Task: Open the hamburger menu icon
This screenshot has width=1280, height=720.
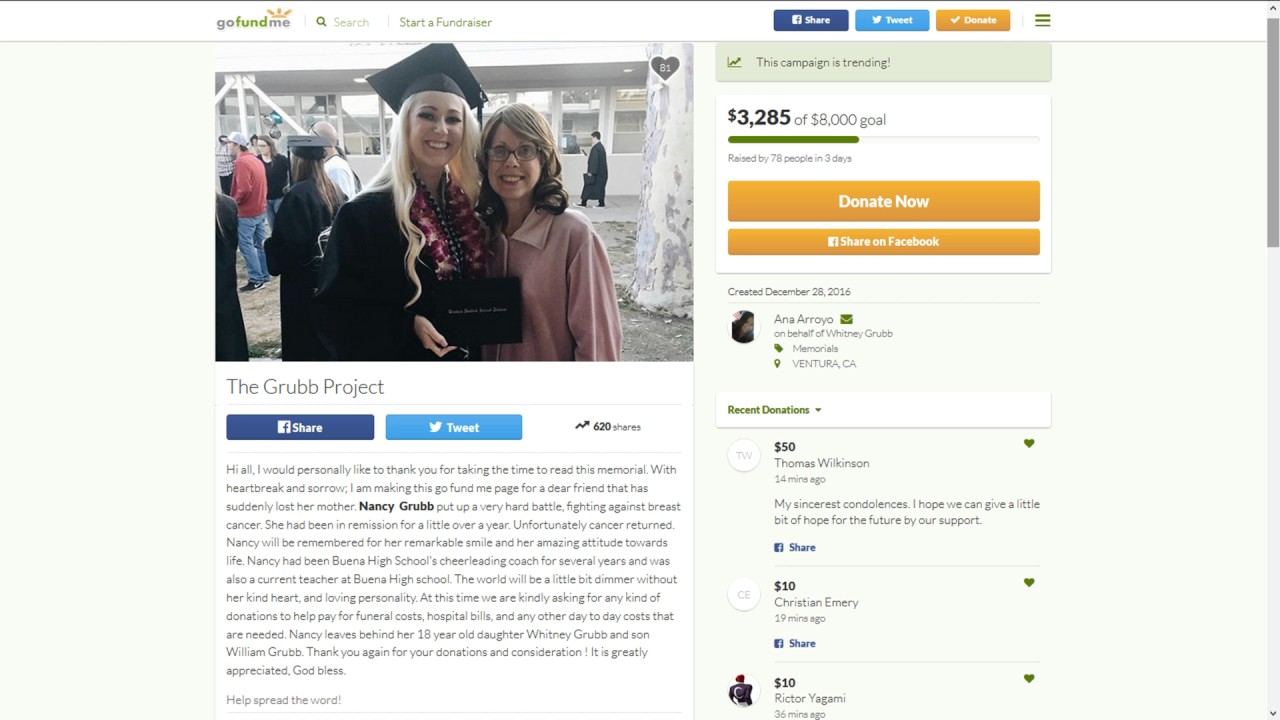Action: [x=1043, y=20]
